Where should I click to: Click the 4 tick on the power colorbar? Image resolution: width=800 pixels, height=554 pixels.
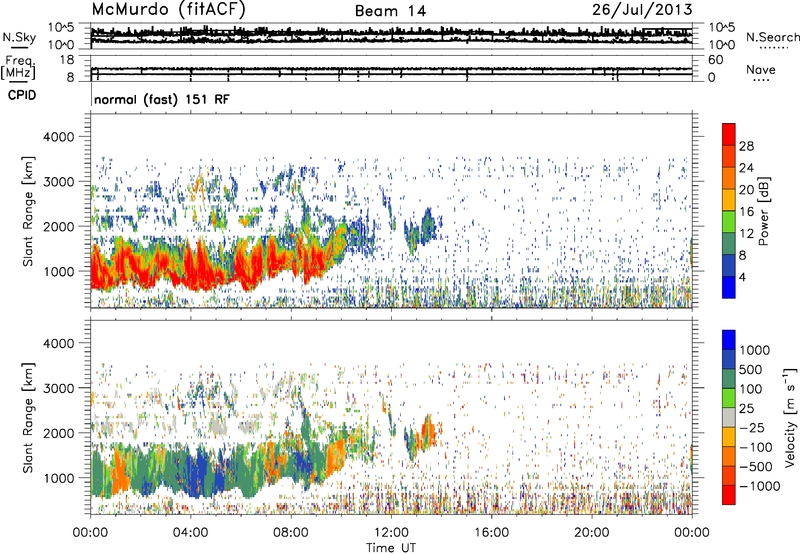click(x=743, y=277)
